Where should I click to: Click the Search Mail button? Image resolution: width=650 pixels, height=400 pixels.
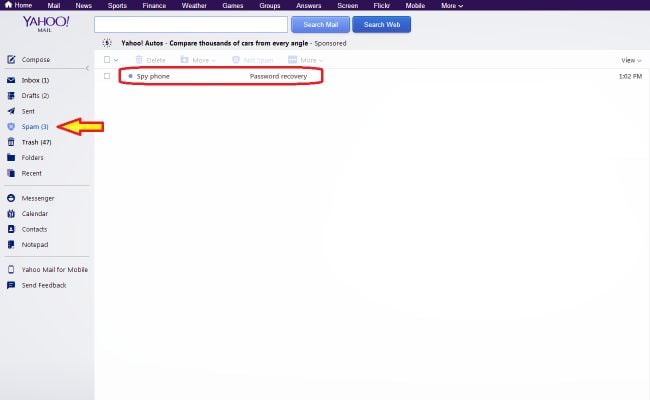click(320, 24)
